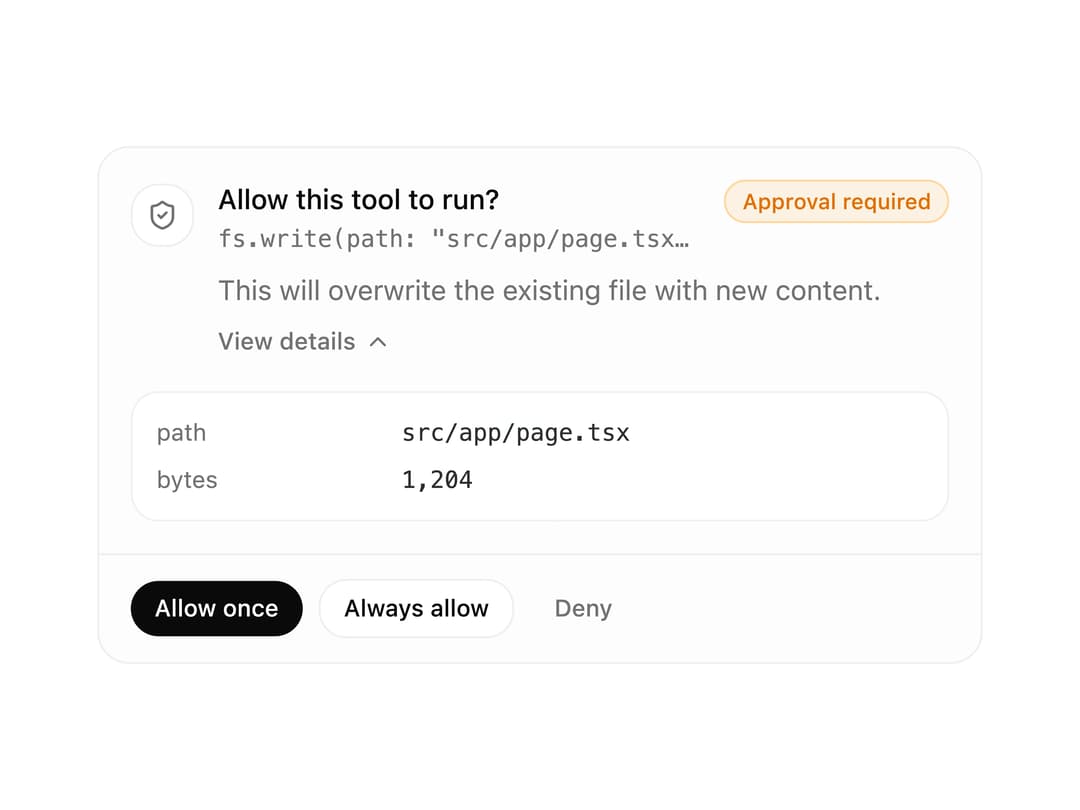Click the View details label
The height and width of the screenshot is (810, 1080).
(287, 342)
